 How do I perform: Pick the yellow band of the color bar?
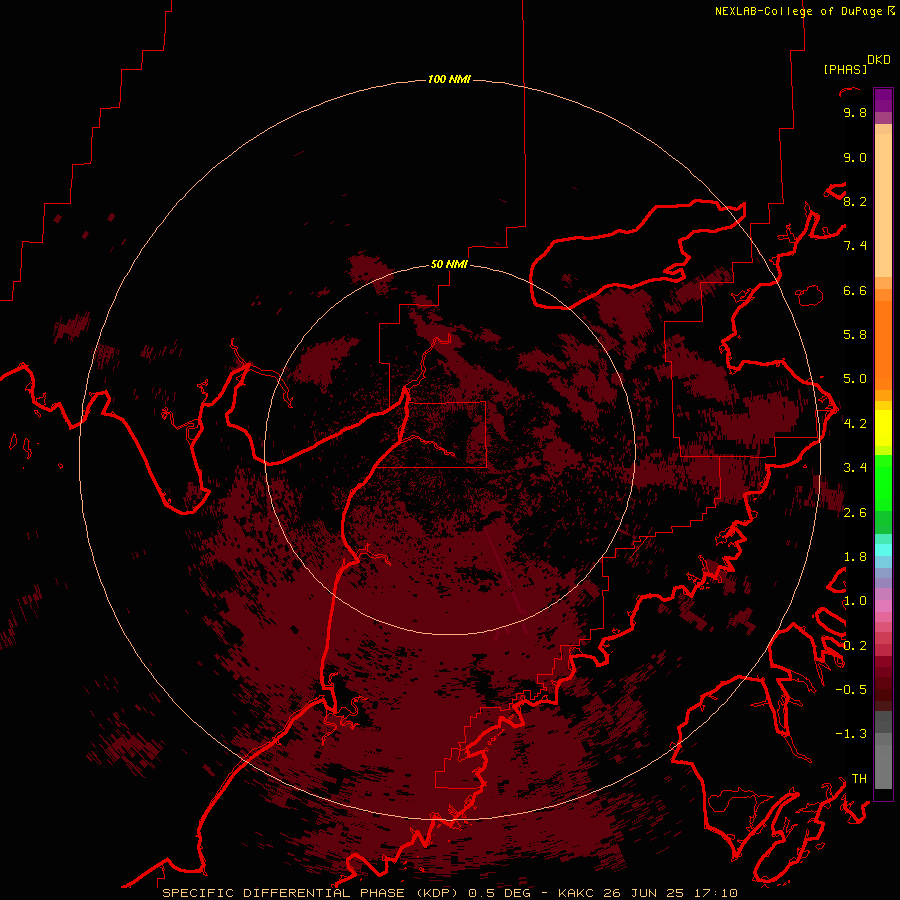(x=883, y=428)
